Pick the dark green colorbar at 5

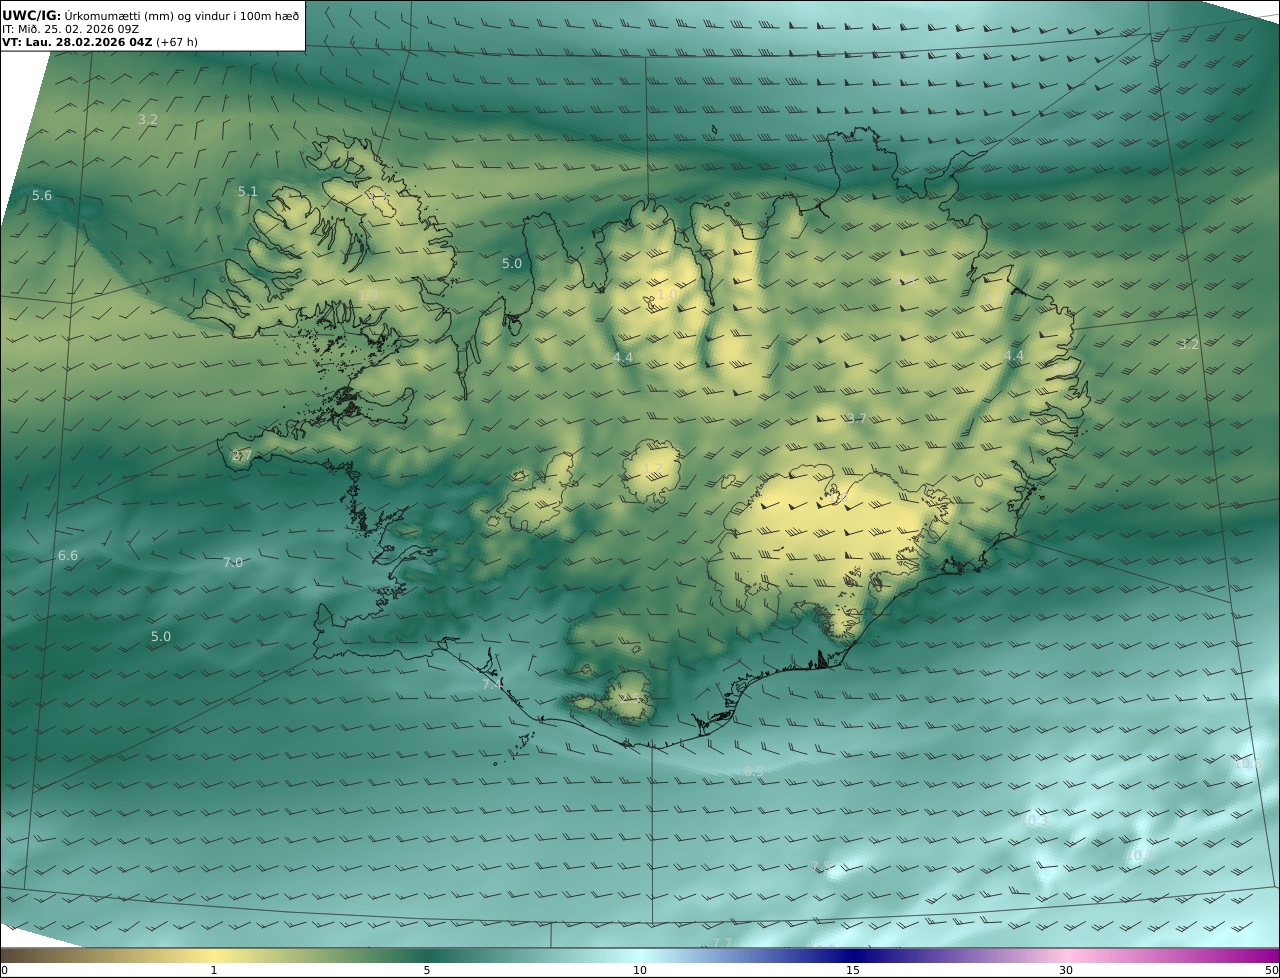pos(427,956)
